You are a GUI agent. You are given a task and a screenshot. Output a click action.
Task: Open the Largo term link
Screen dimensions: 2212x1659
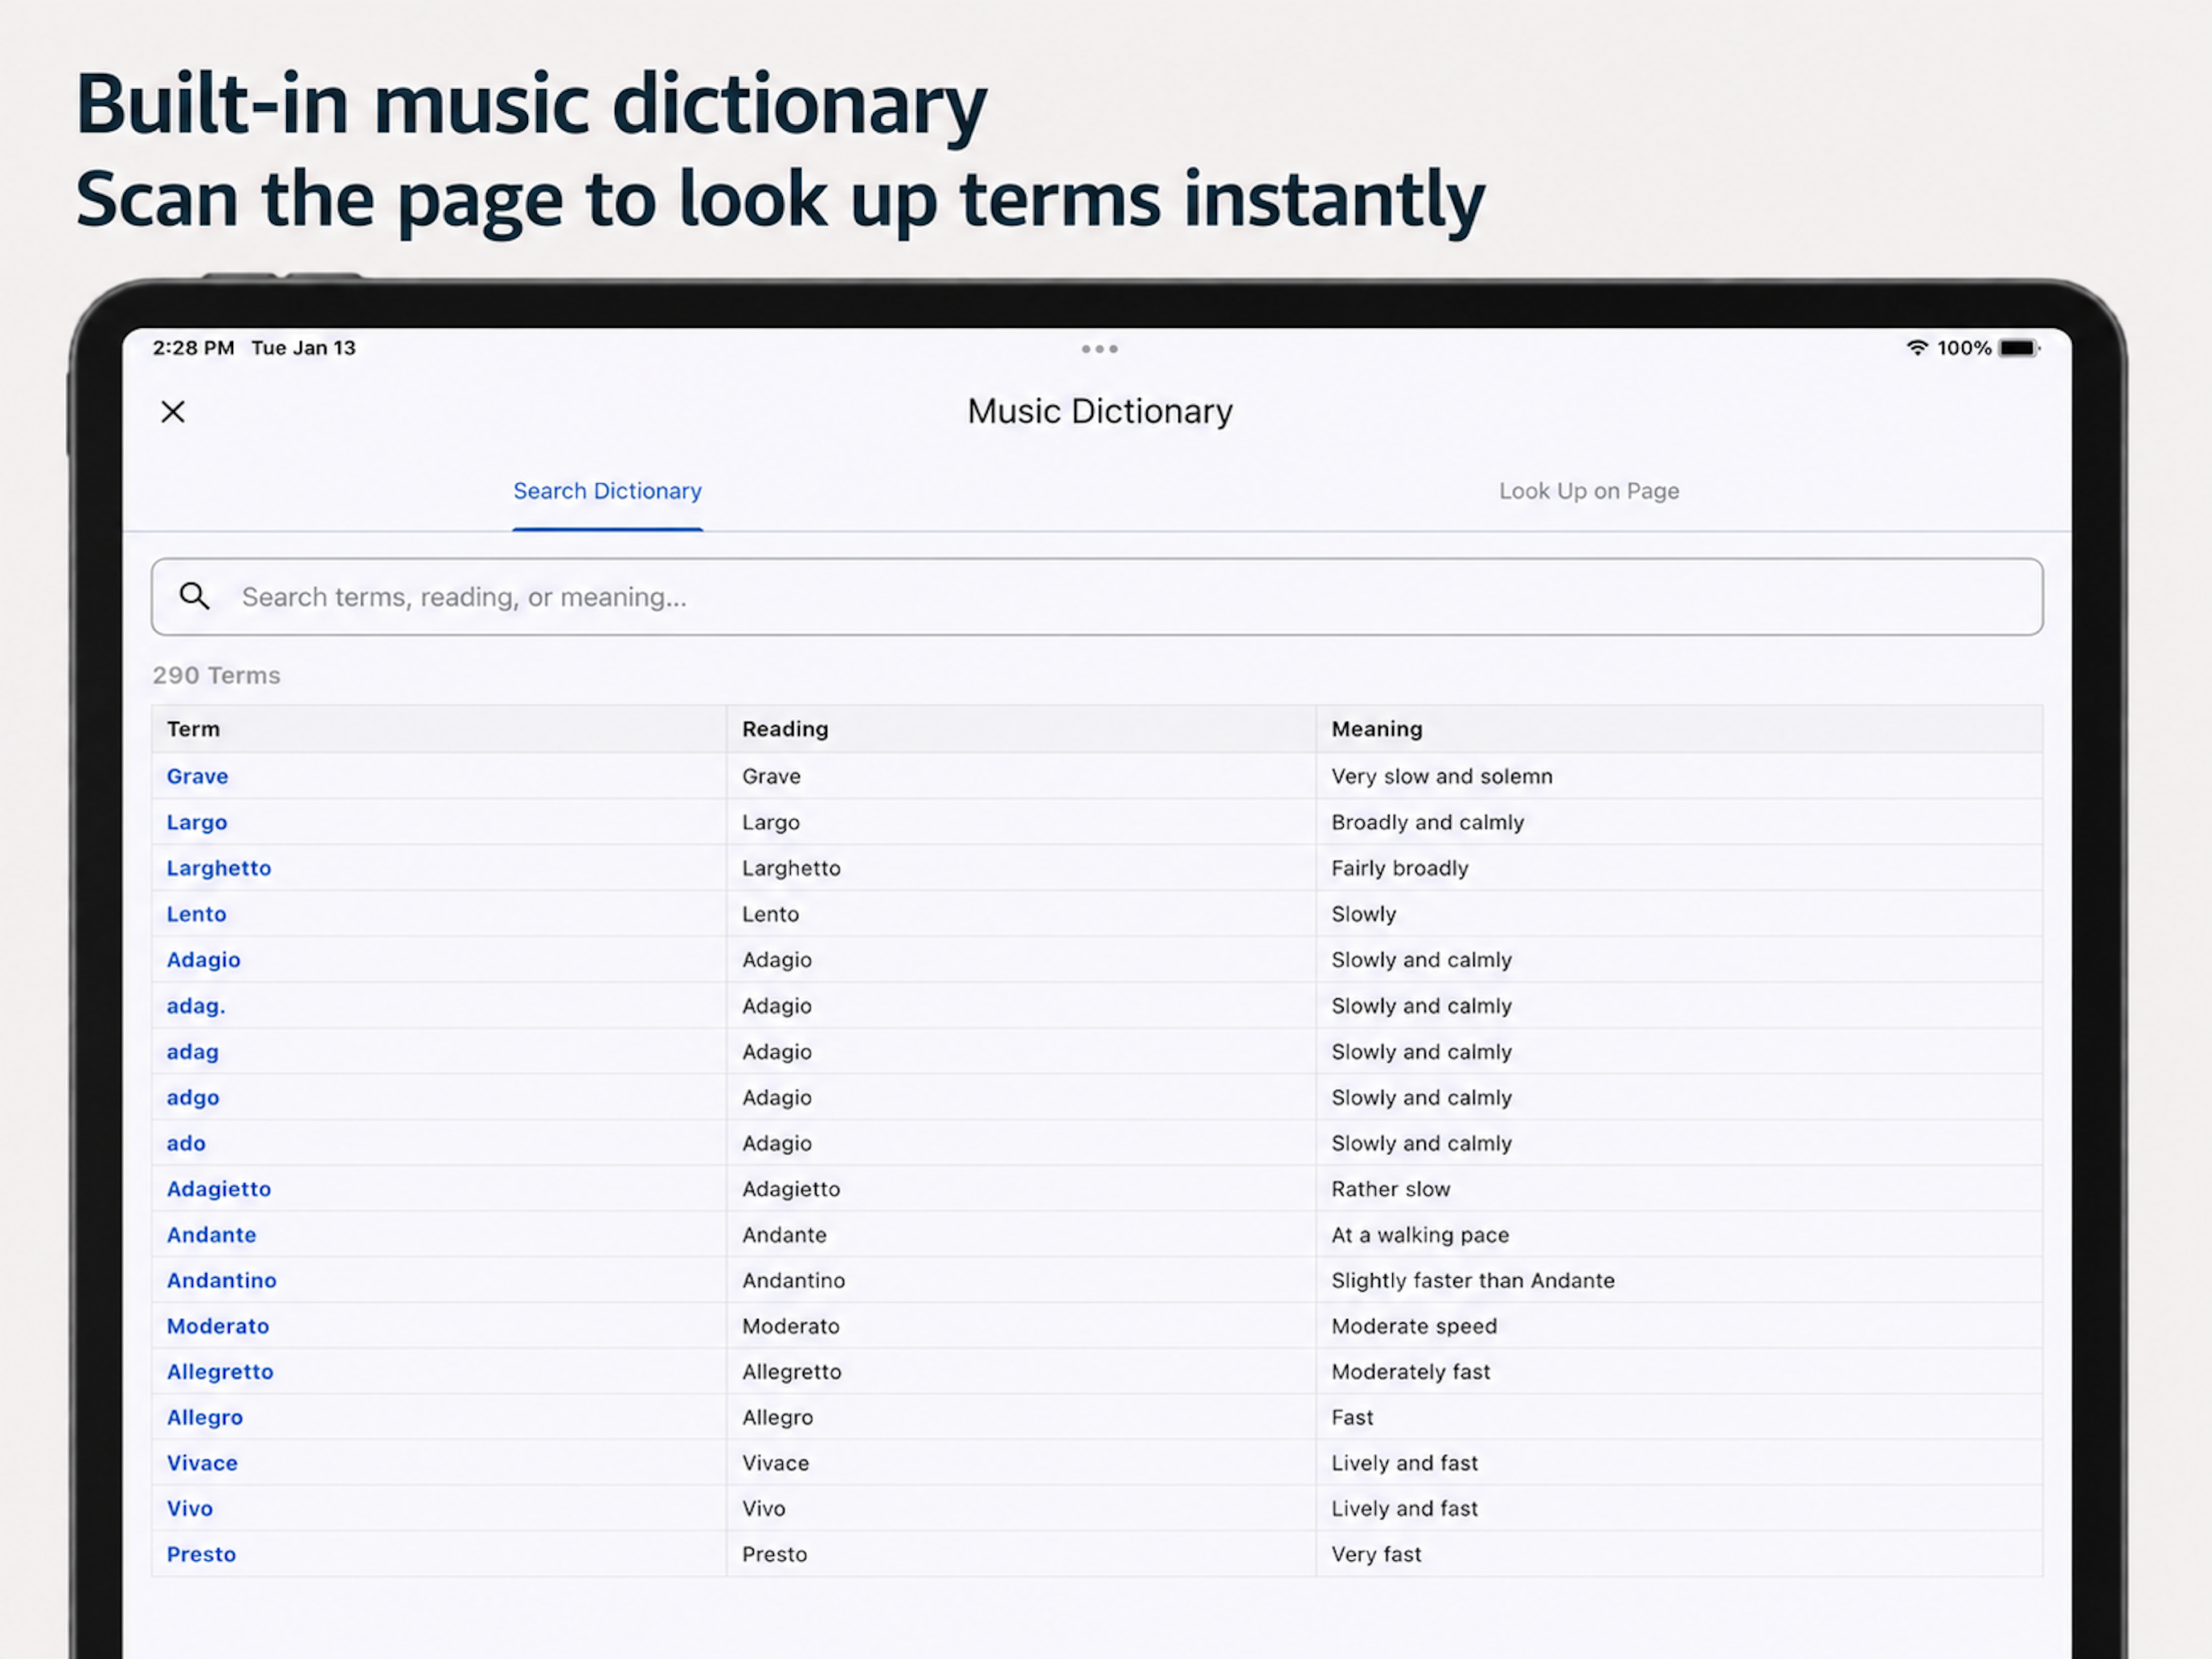(197, 822)
